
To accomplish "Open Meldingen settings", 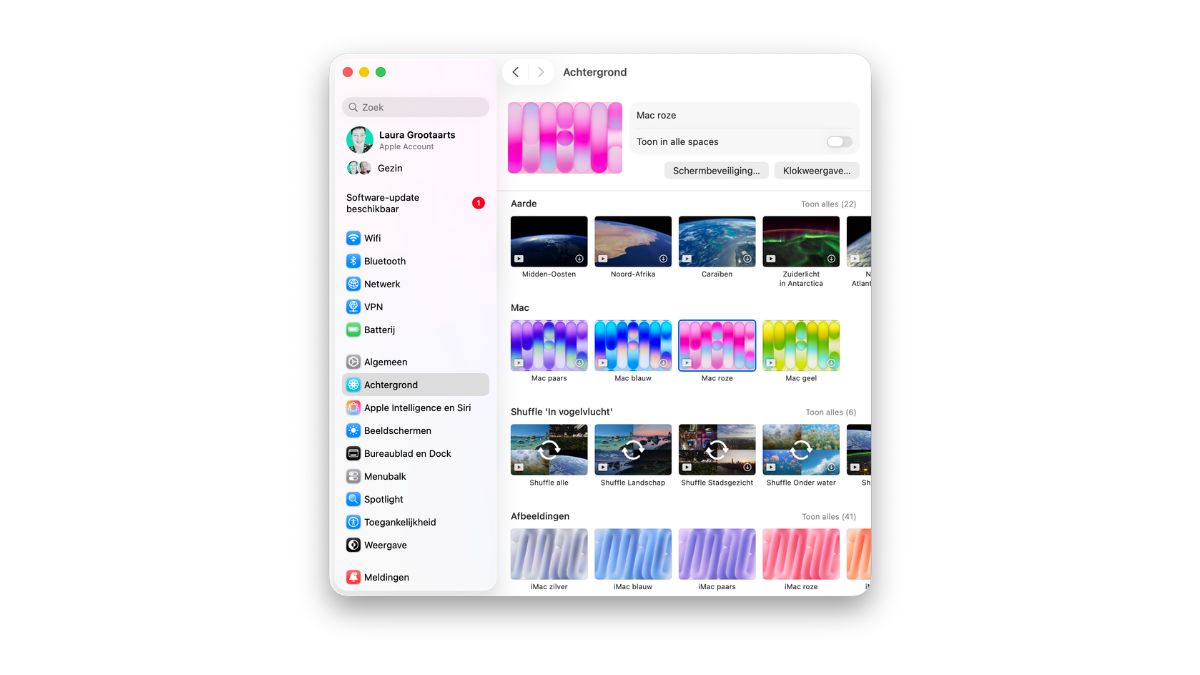I will tap(386, 577).
